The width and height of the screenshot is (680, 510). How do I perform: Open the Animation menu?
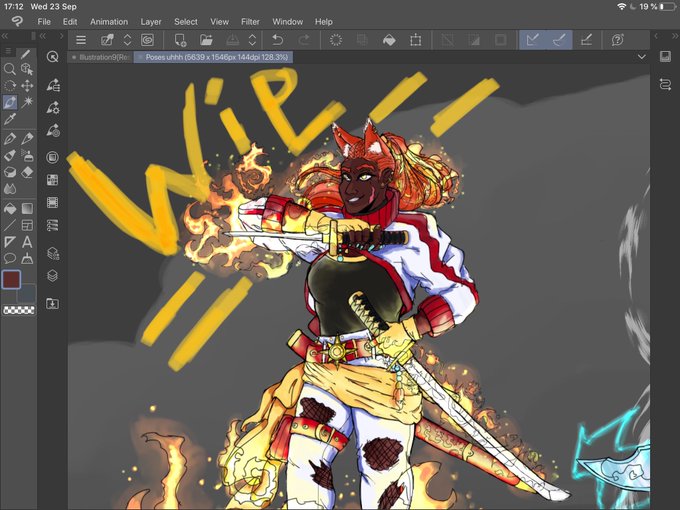pyautogui.click(x=109, y=22)
